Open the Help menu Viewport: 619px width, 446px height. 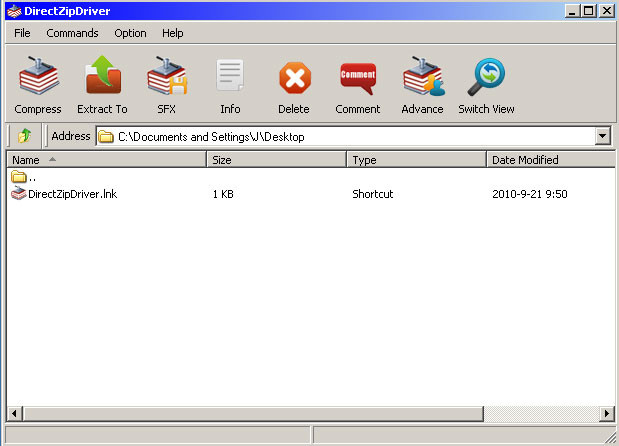click(173, 33)
